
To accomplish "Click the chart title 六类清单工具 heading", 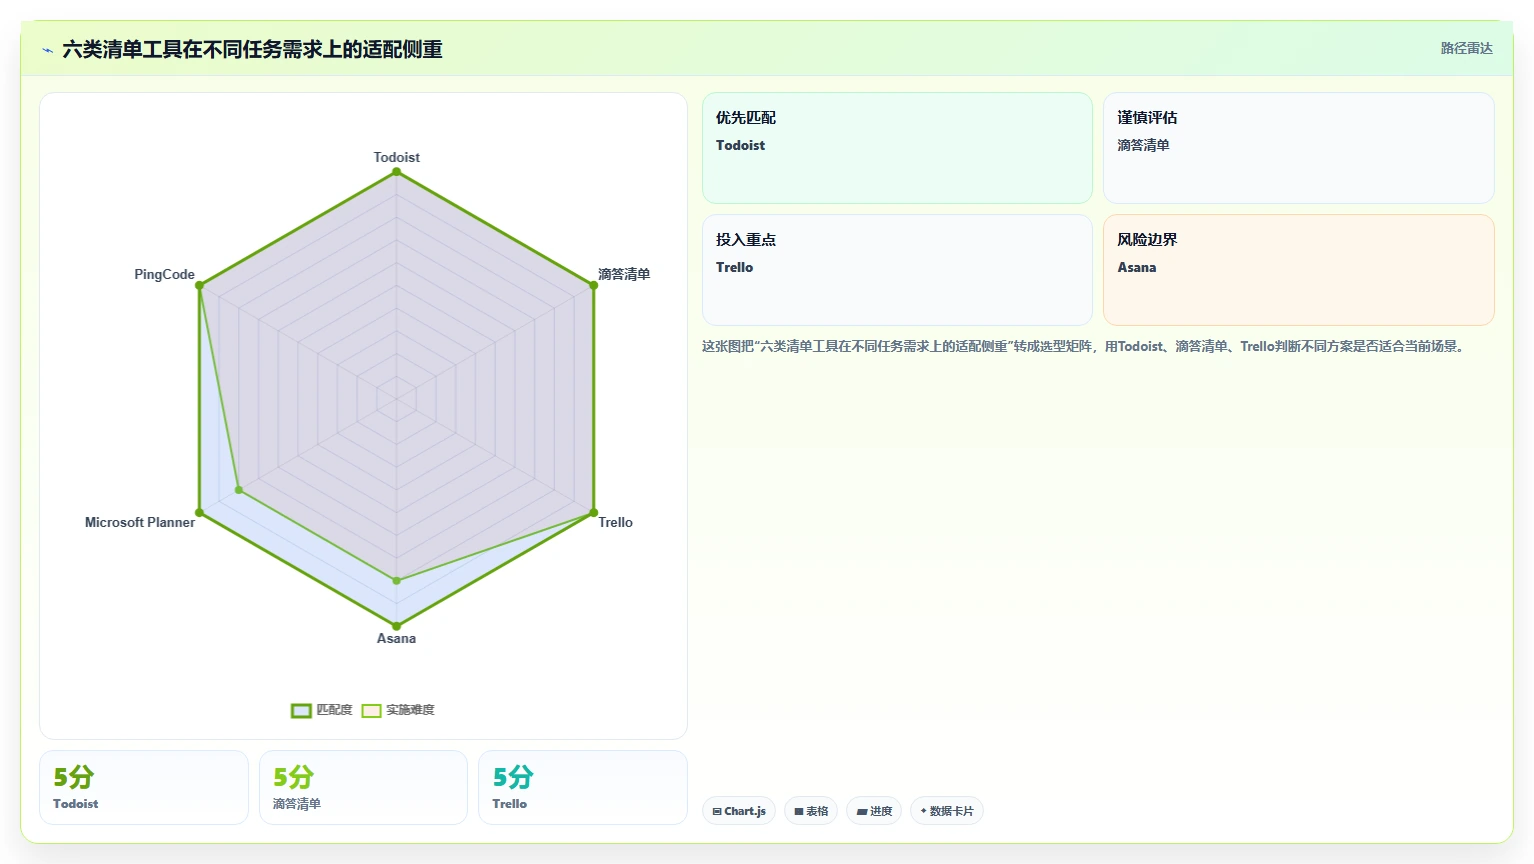I will coord(252,49).
